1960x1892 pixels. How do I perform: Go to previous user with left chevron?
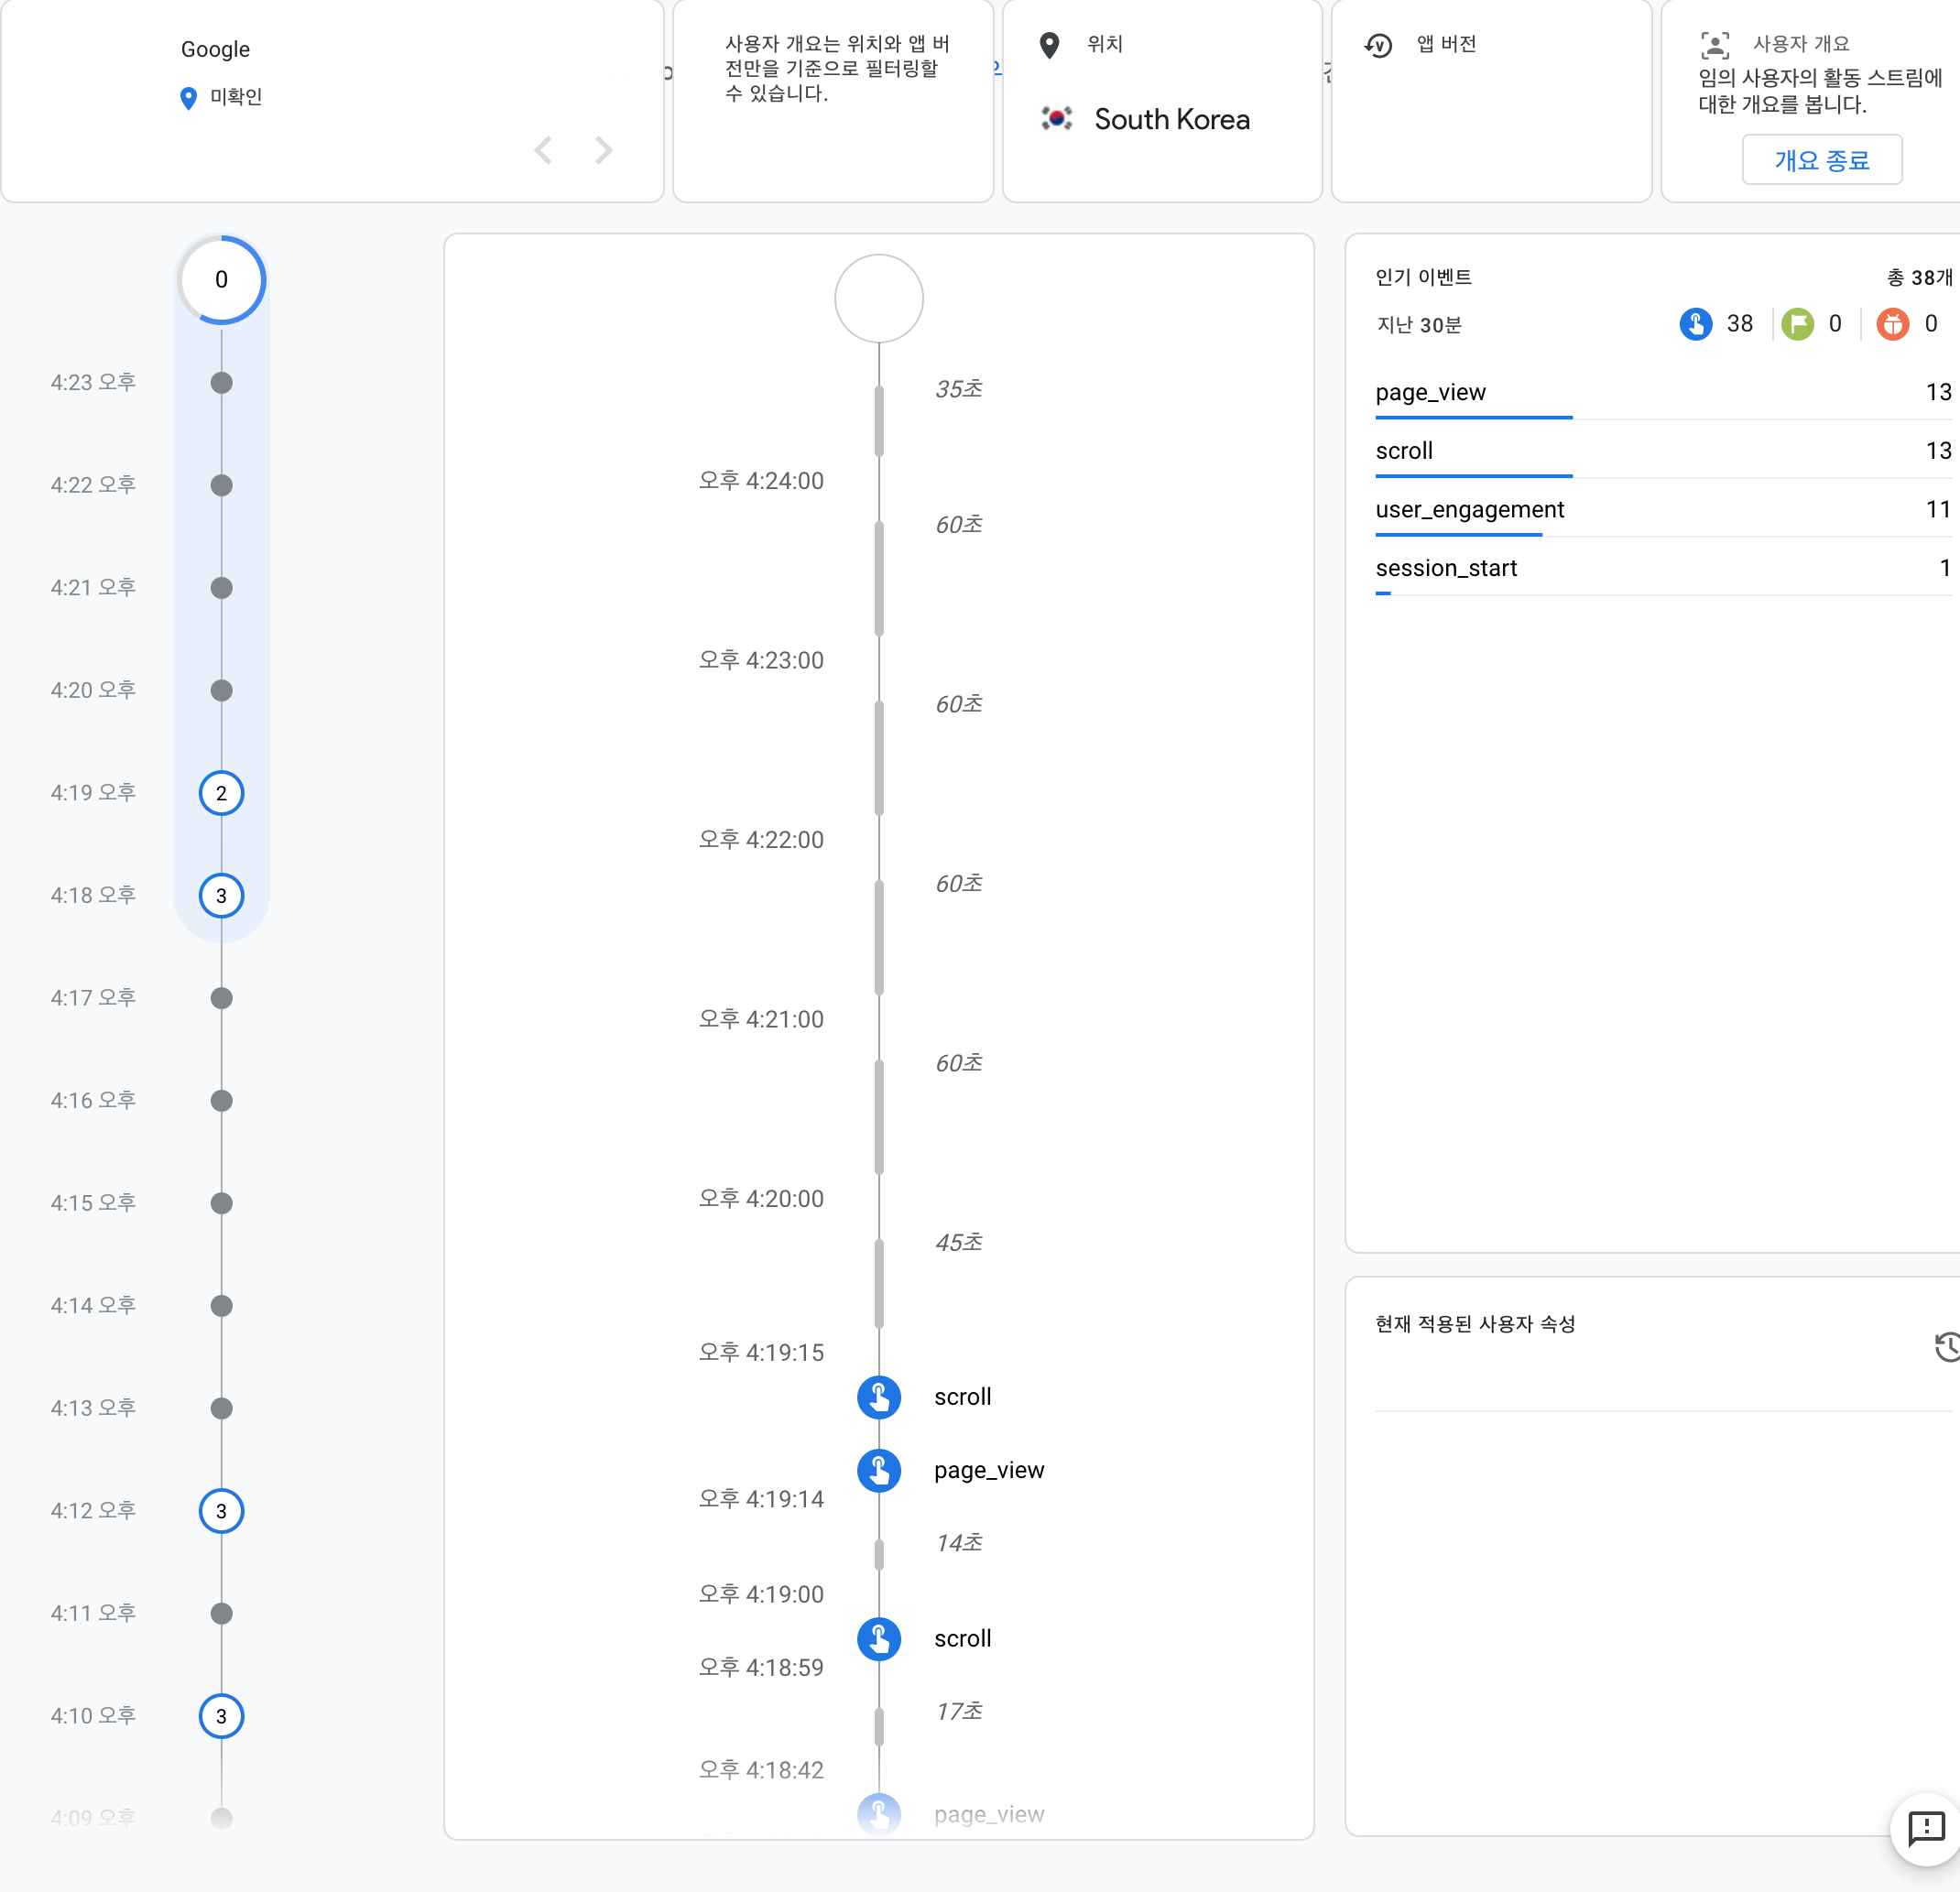(x=543, y=150)
